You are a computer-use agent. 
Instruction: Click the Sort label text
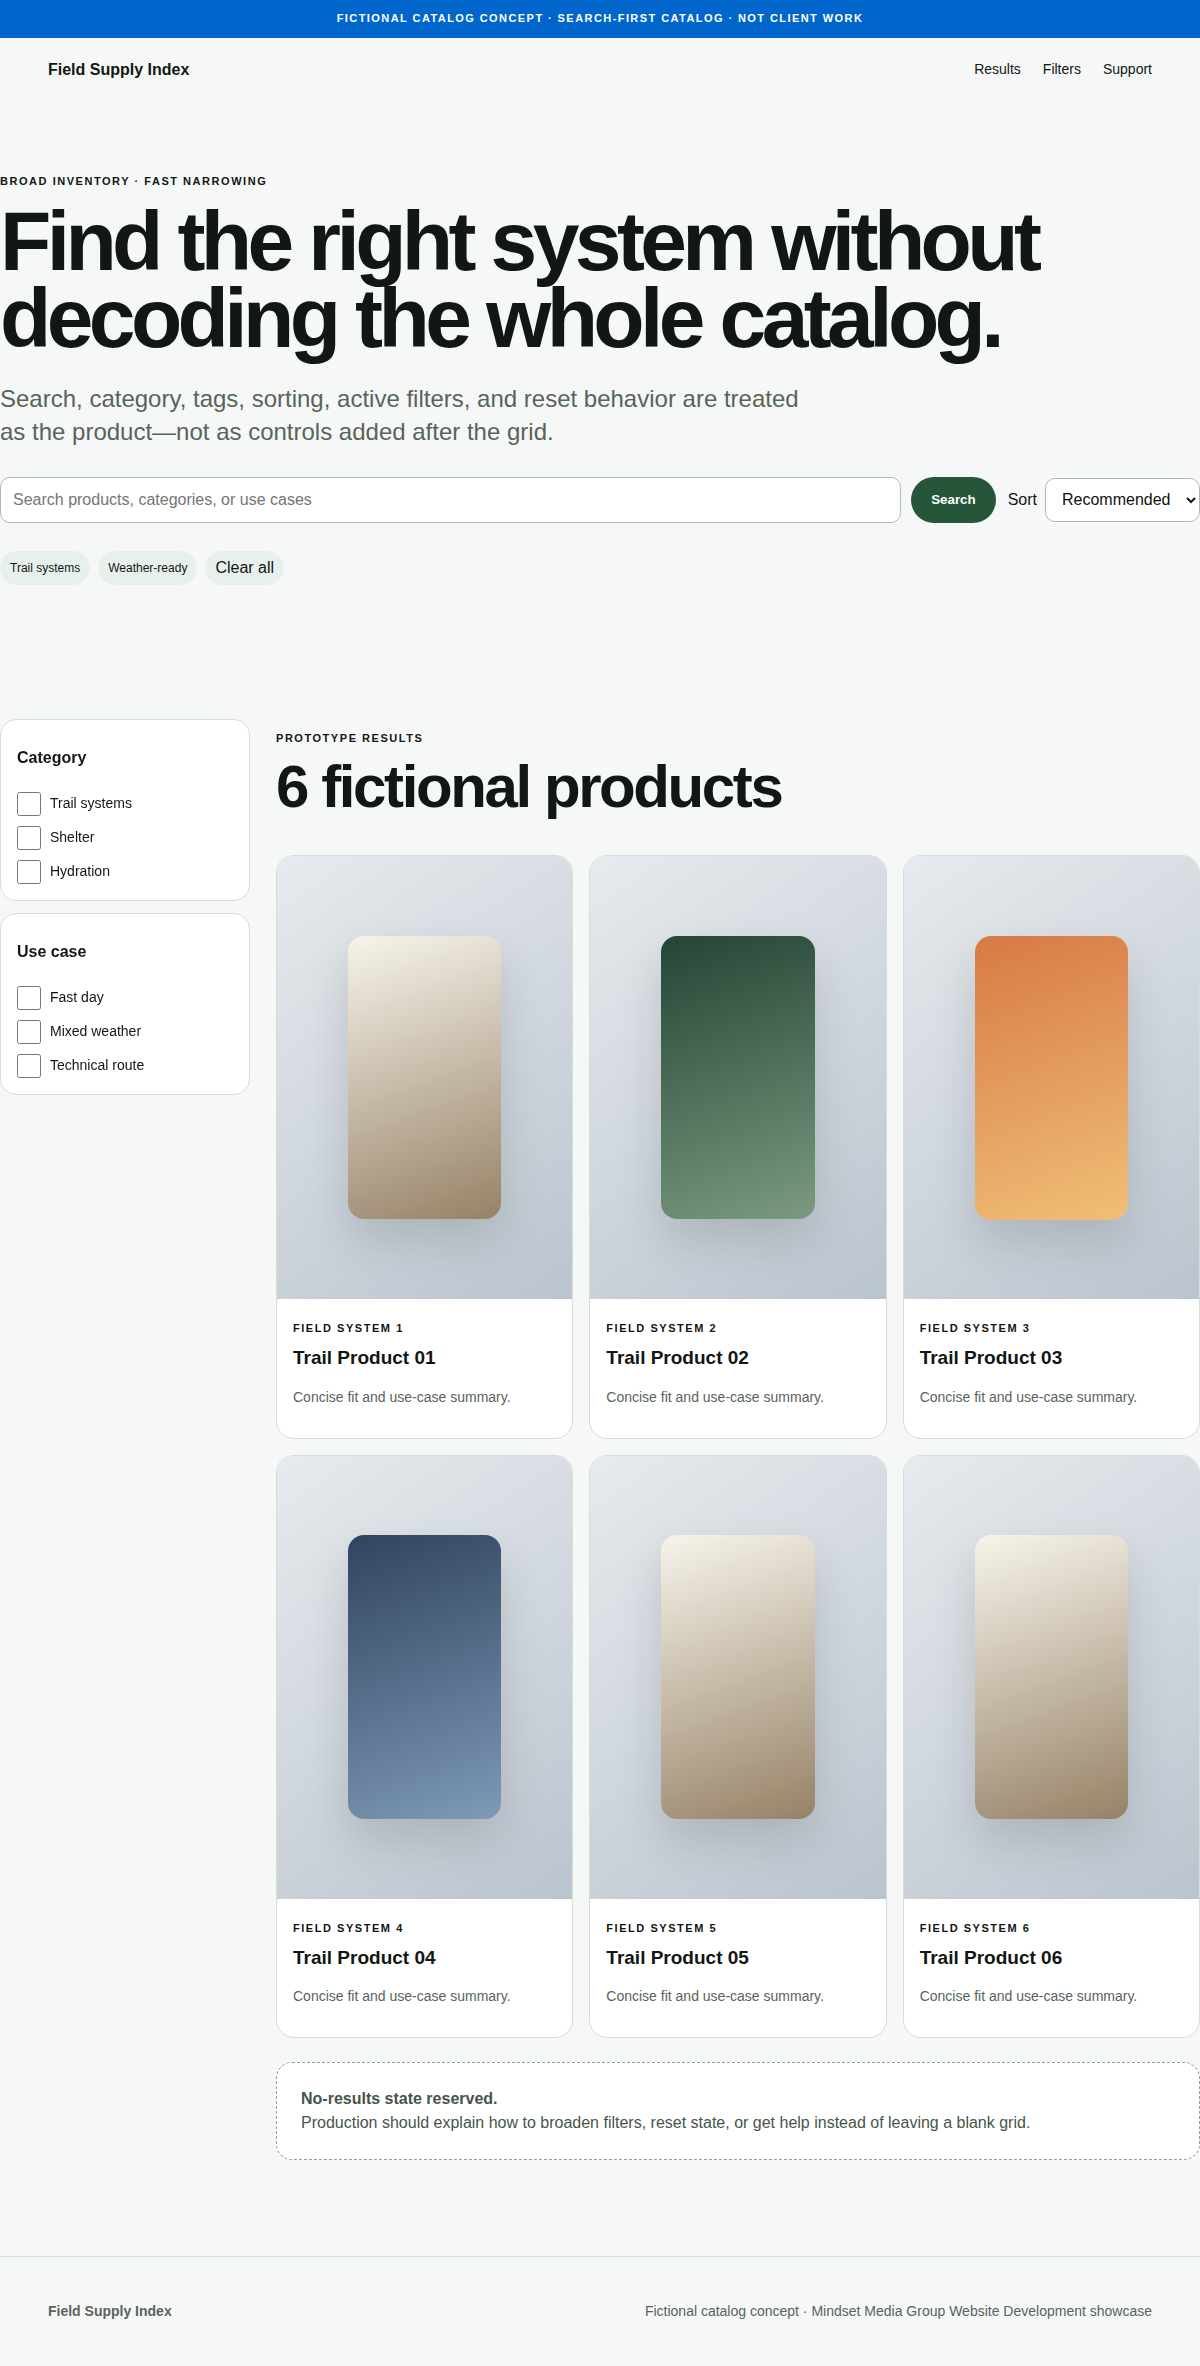coord(1022,500)
